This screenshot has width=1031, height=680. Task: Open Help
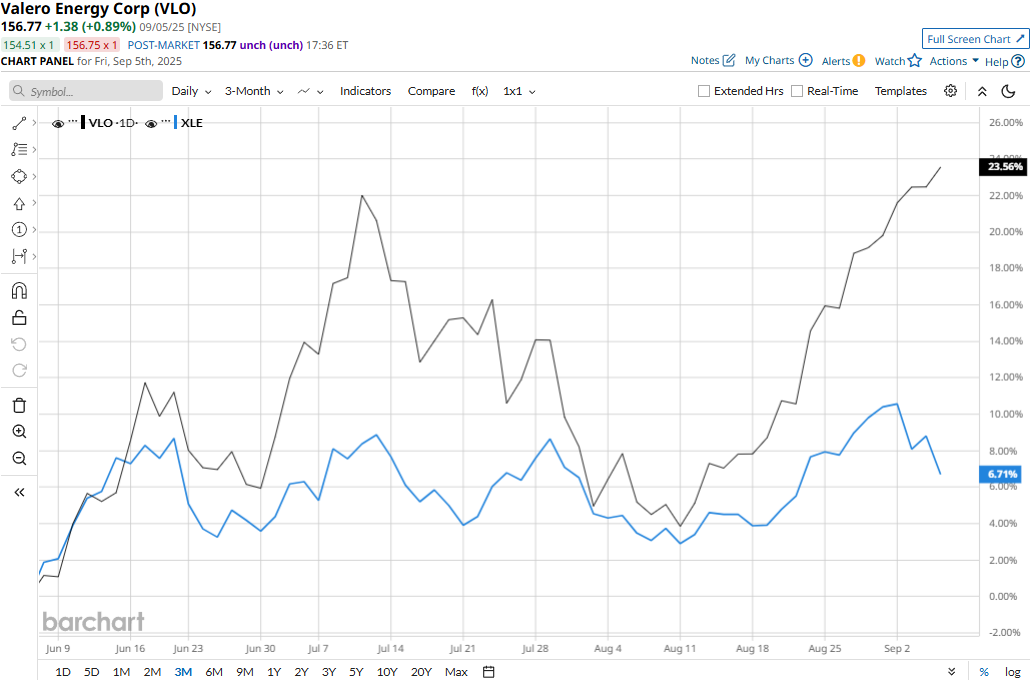[x=1005, y=61]
